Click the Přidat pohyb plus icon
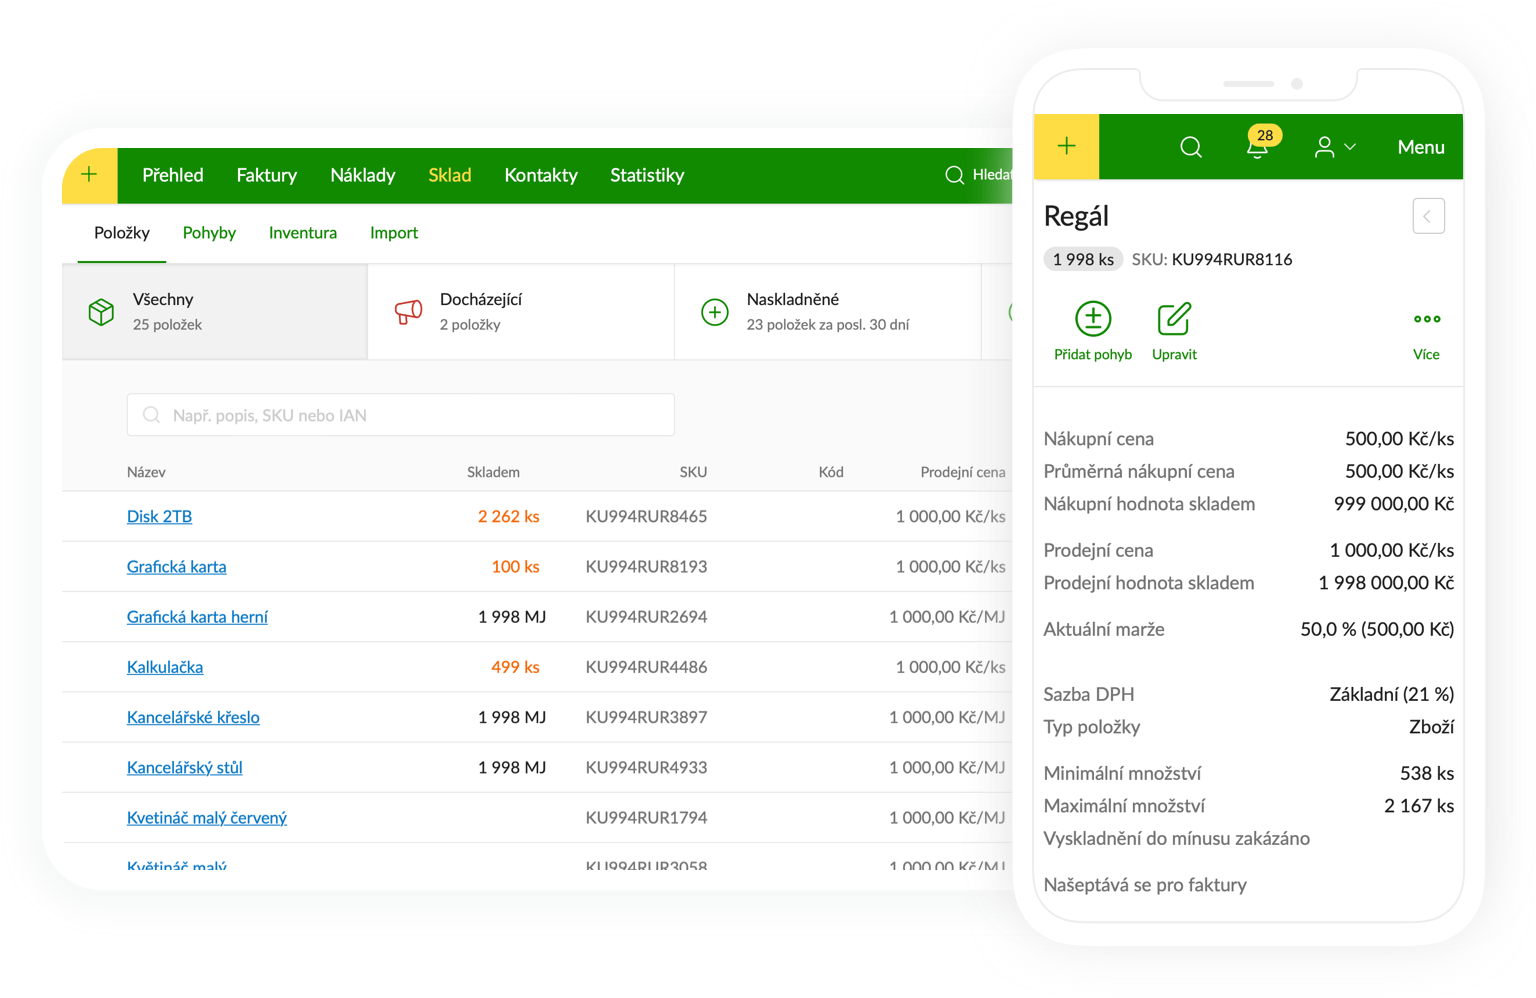This screenshot has height=998, width=1536. point(1092,319)
